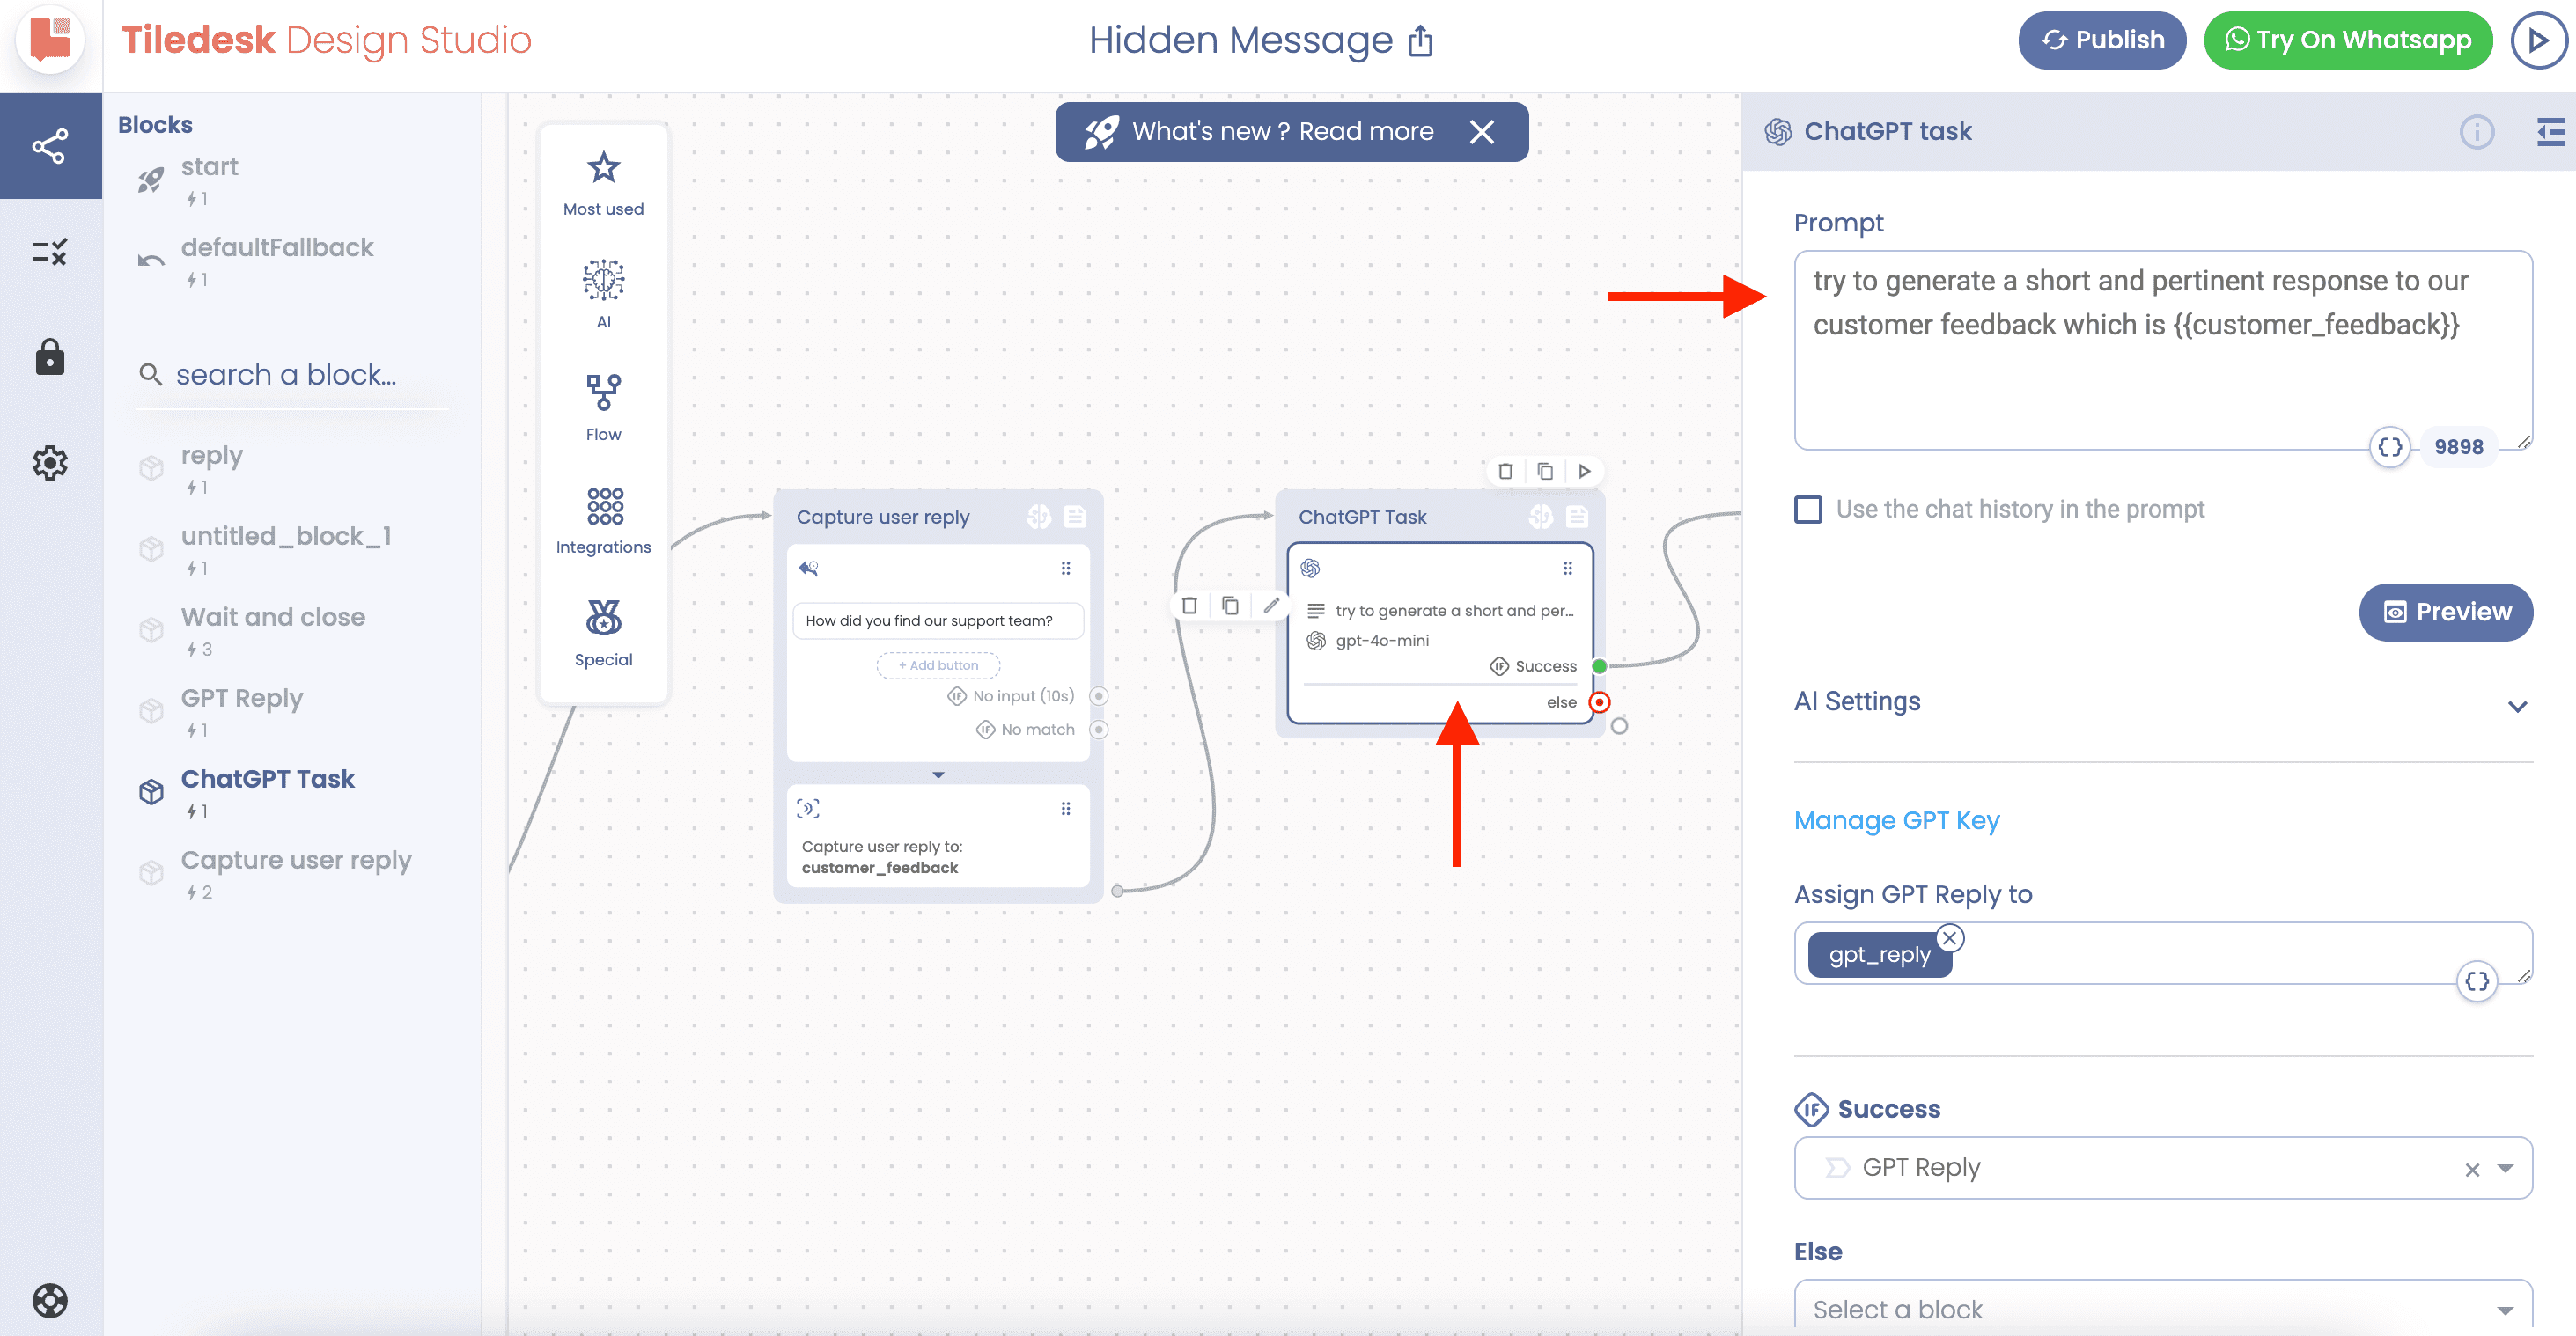Viewport: 2576px width, 1336px height.
Task: Click the + Add button in reply action
Action: tap(937, 665)
